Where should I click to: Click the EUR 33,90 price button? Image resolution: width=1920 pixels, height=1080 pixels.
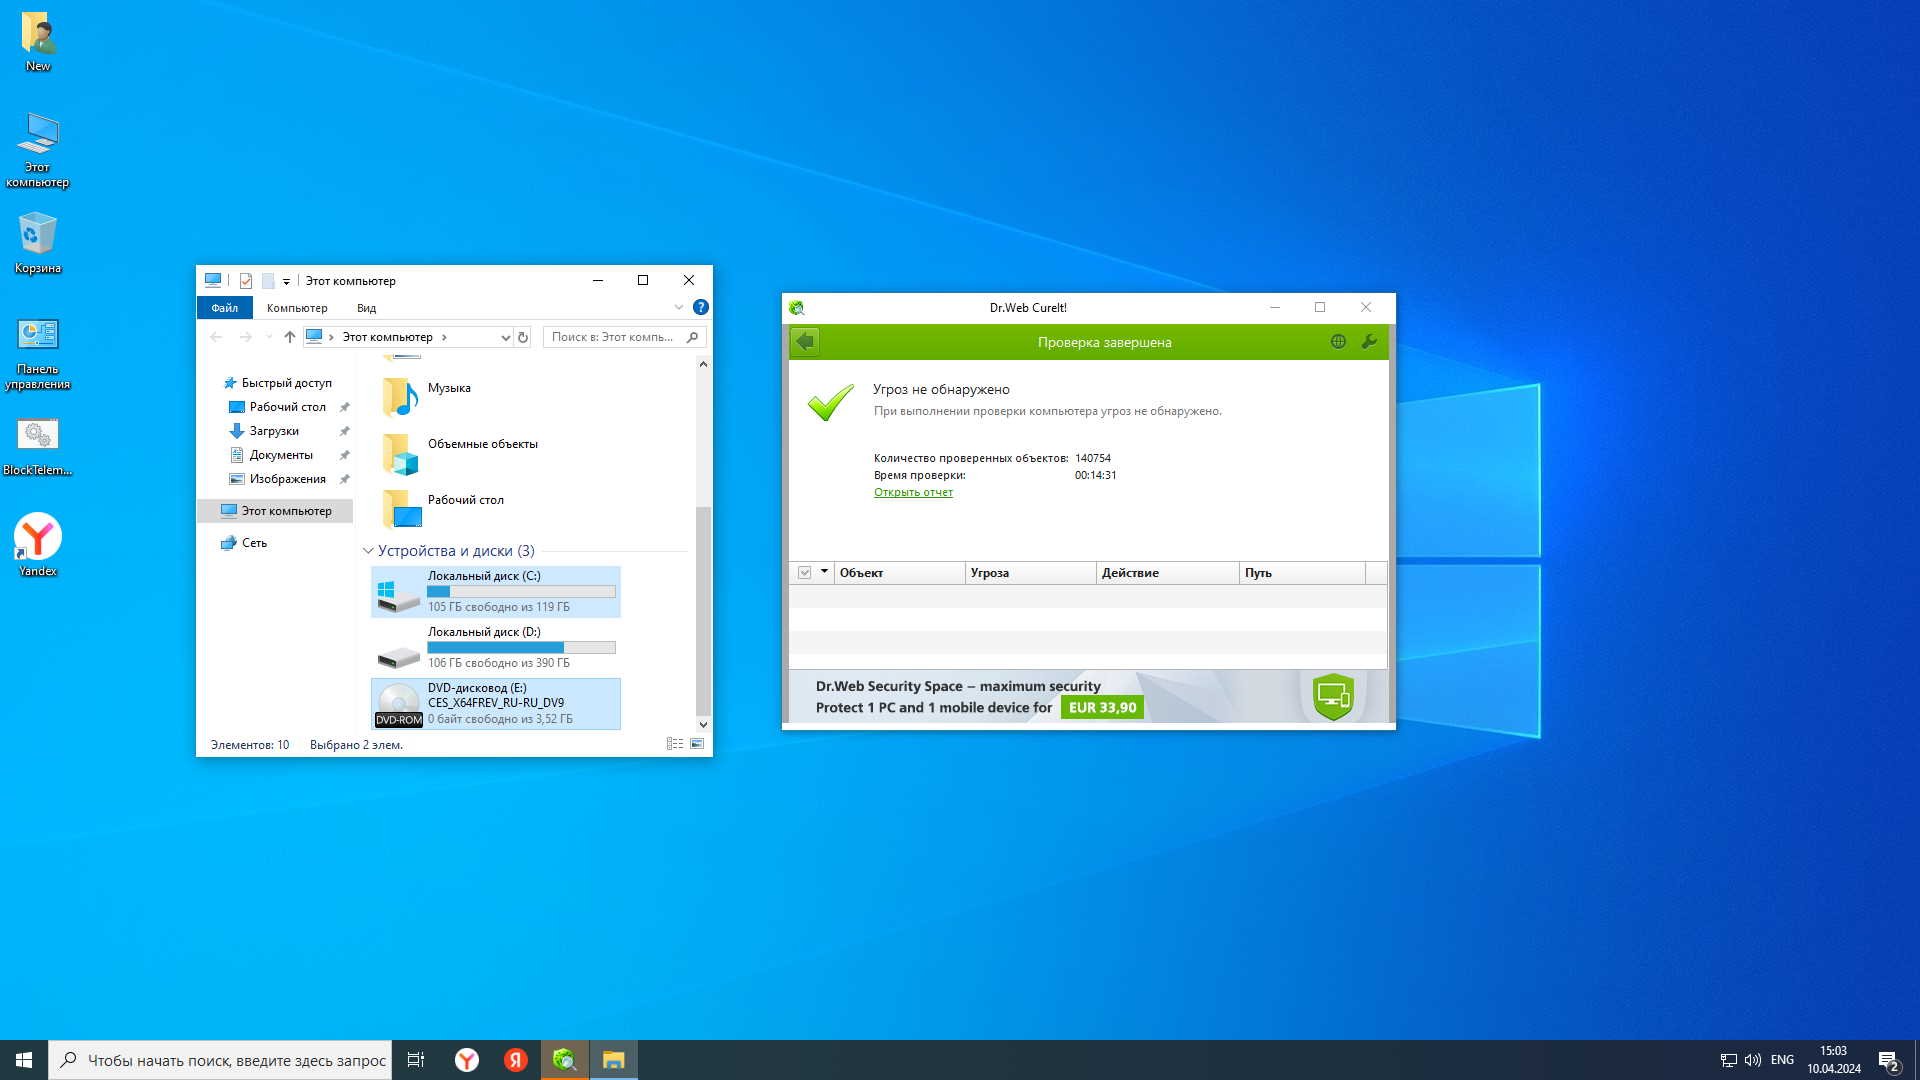[1102, 707]
